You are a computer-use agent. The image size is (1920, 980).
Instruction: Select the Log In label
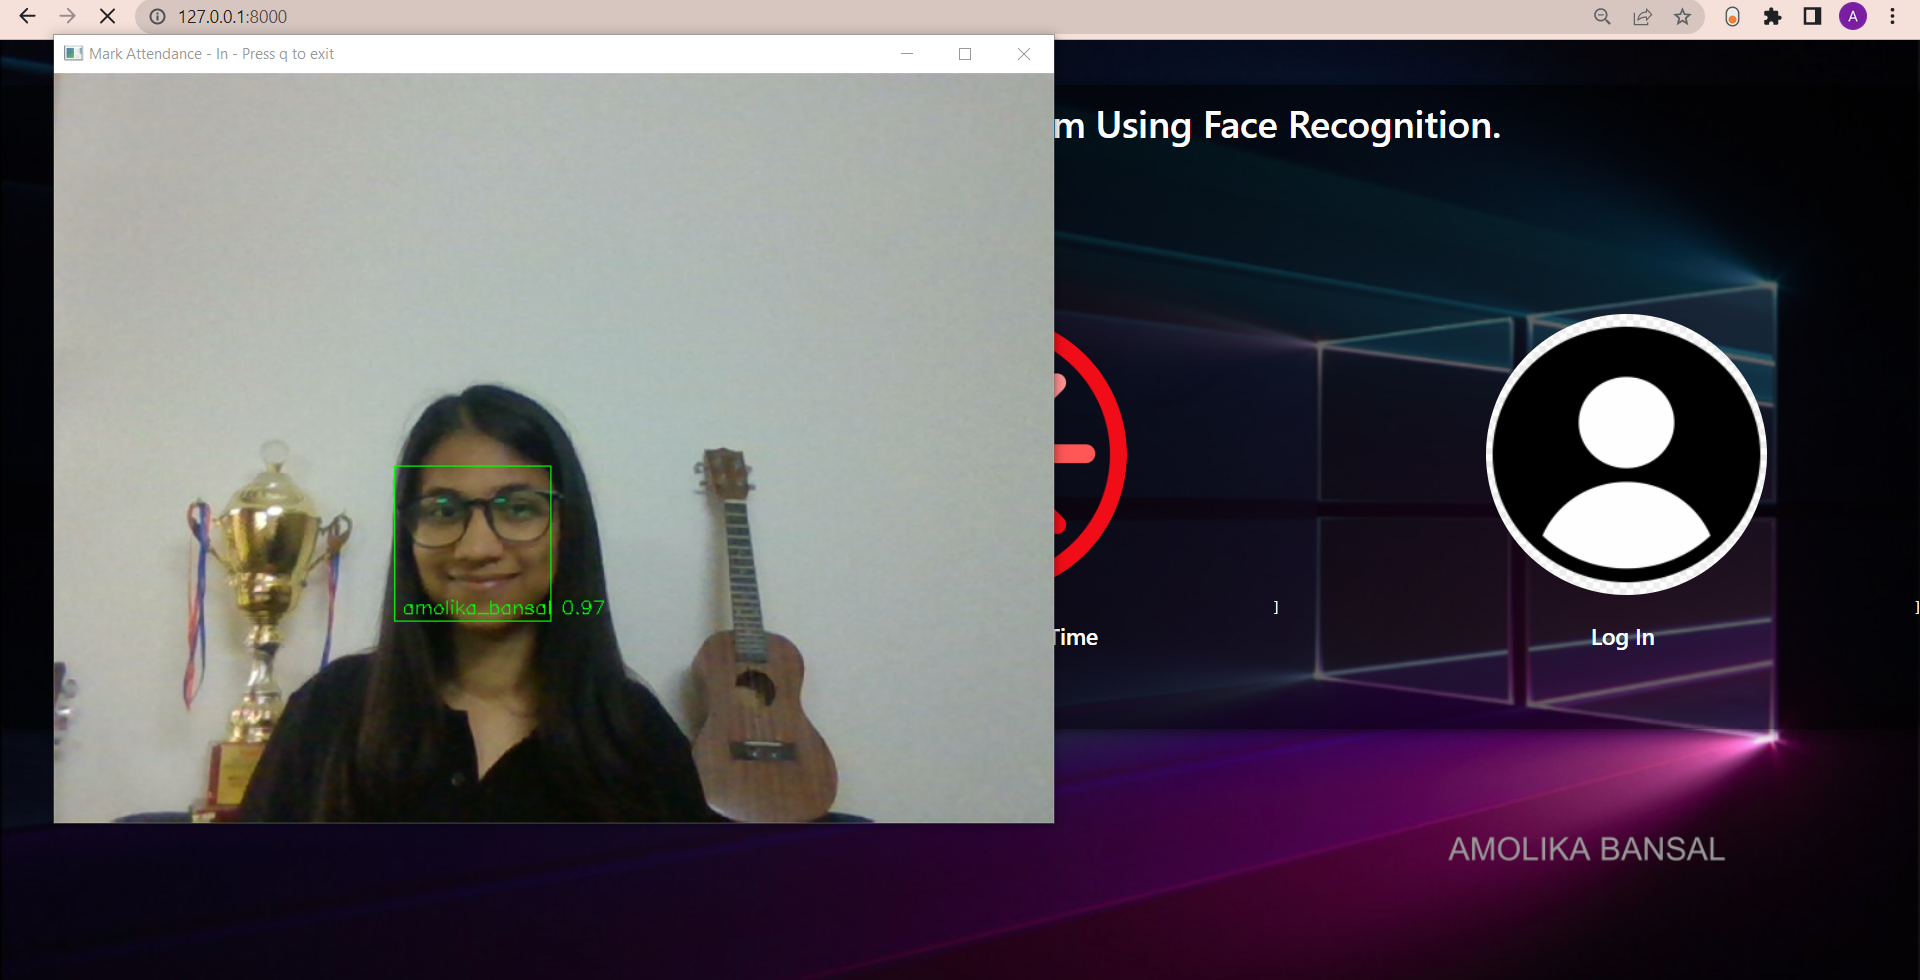pyautogui.click(x=1622, y=636)
